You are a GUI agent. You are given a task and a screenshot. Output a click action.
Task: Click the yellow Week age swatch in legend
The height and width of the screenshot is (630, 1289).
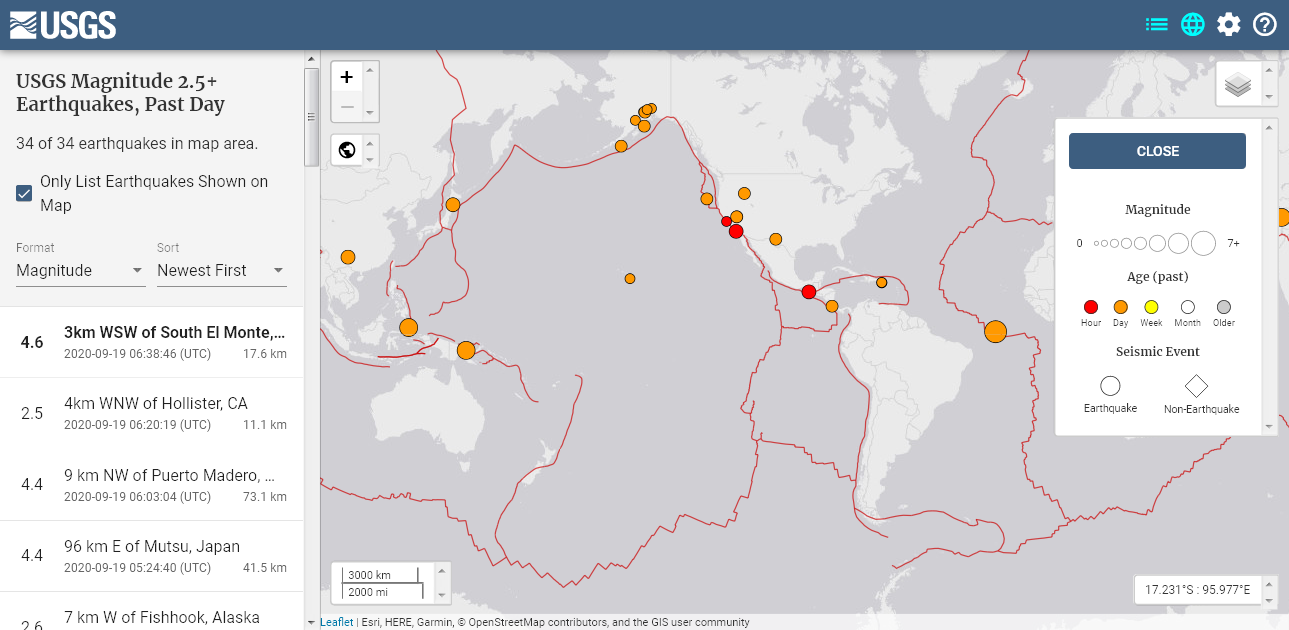[x=1151, y=307]
